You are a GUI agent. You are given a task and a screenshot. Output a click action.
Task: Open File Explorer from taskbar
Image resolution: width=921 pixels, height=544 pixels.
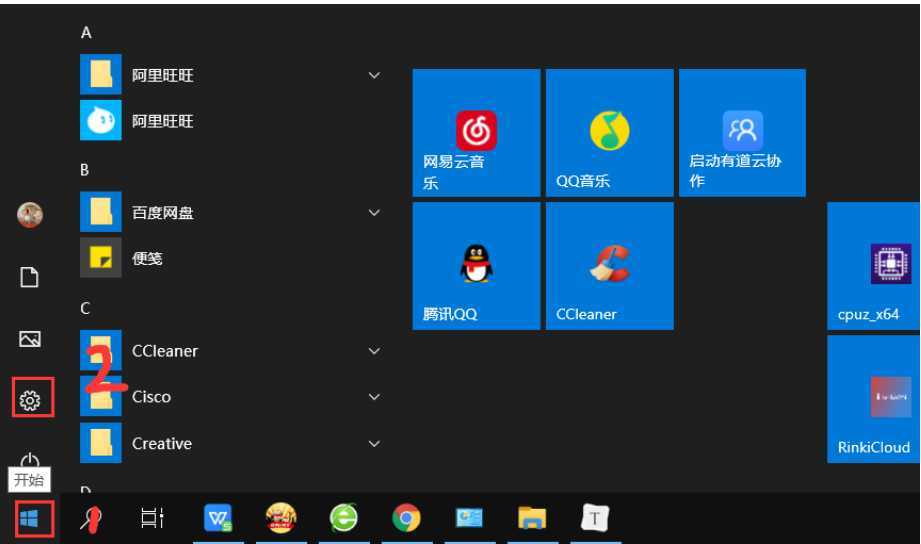pyautogui.click(x=532, y=518)
